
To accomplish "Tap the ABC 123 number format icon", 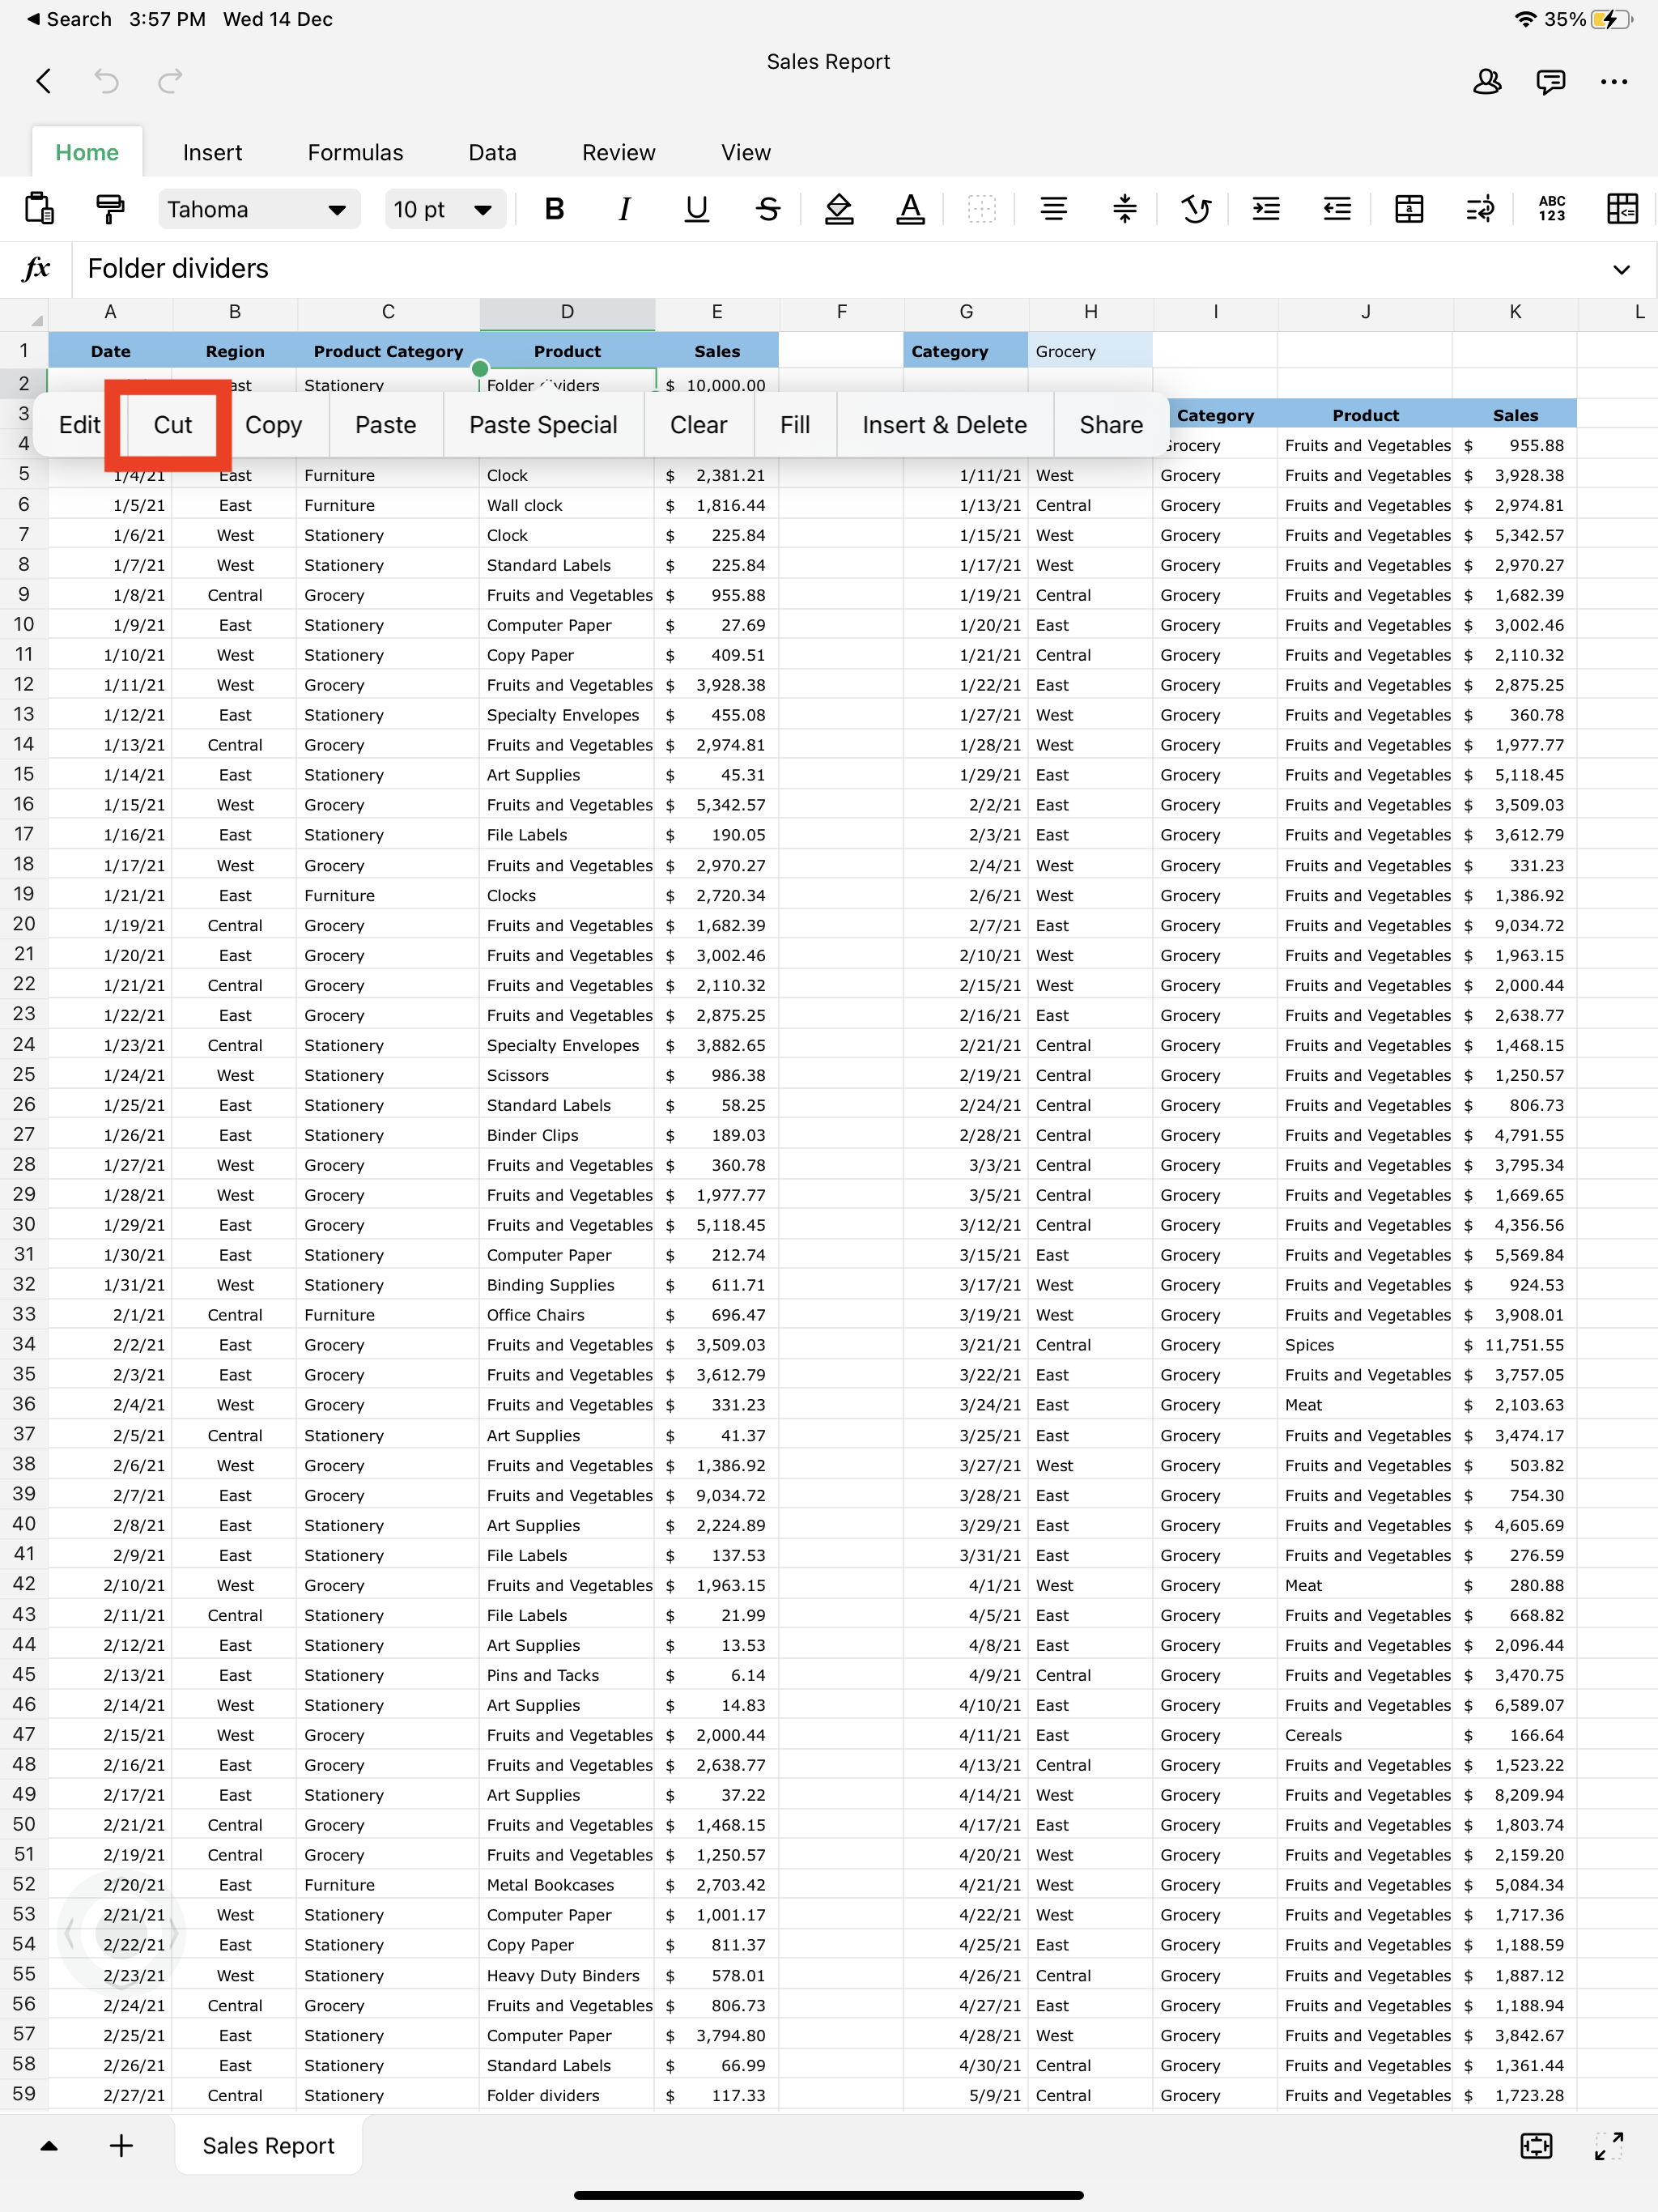I will point(1551,209).
